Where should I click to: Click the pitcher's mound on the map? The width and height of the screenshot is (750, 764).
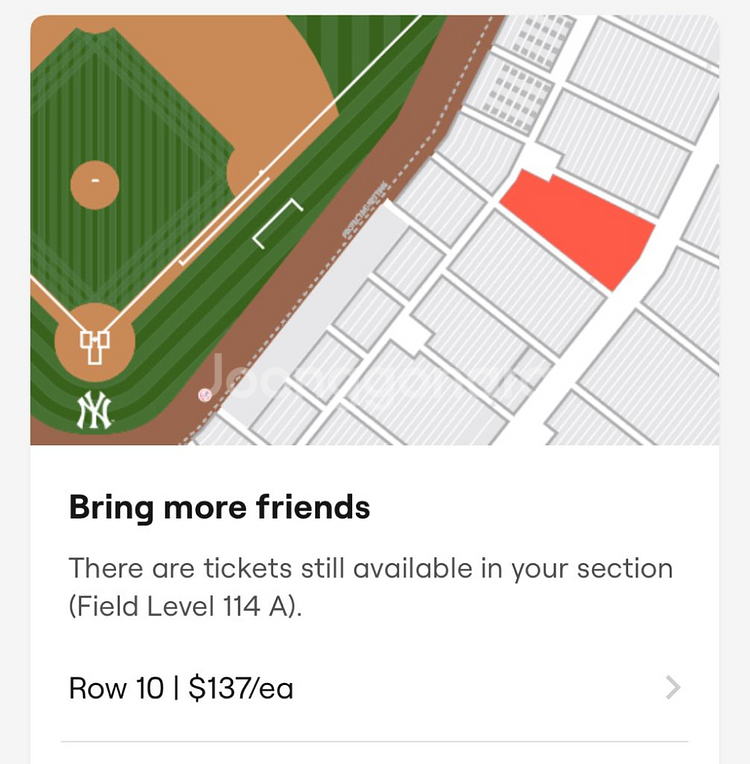tap(95, 184)
